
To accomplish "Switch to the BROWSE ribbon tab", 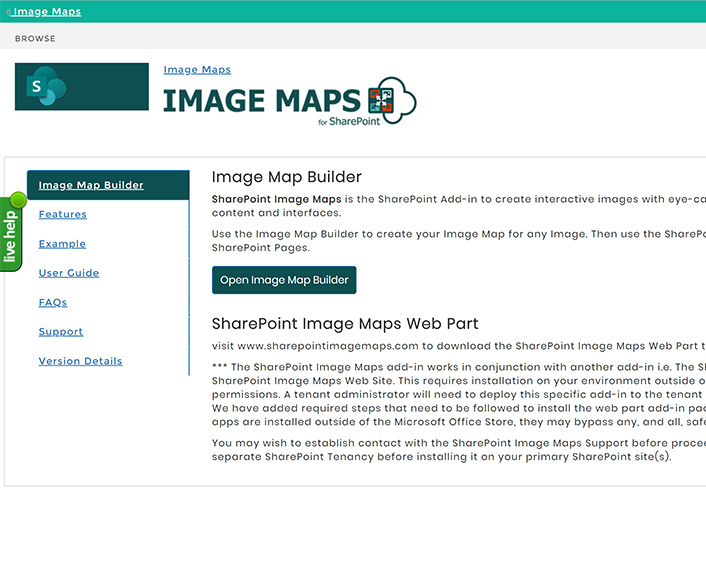I will click(35, 39).
